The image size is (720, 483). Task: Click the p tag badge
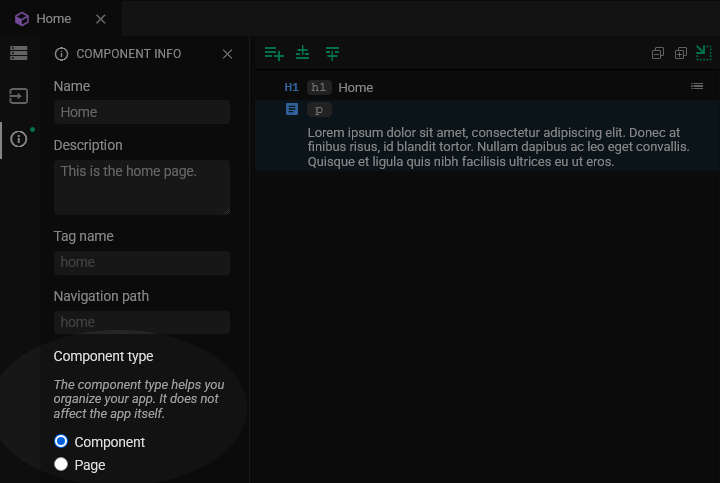(319, 110)
